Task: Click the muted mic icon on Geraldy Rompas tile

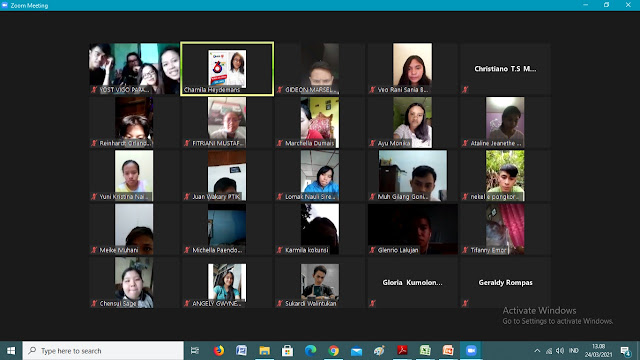Action: 465,303
